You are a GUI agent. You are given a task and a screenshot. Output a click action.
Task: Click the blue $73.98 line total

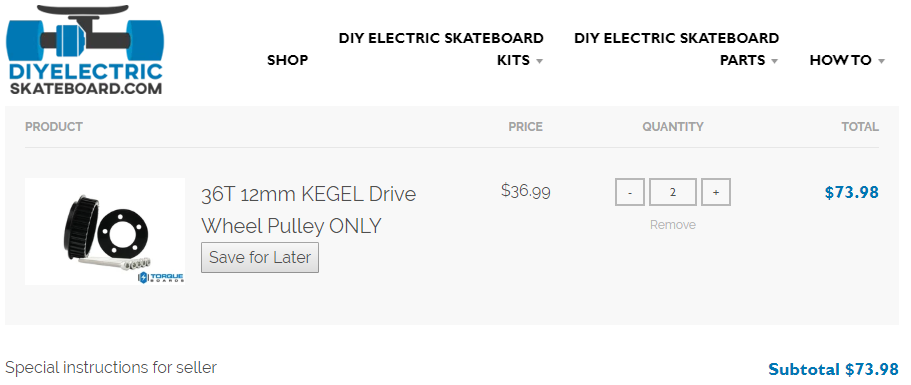(852, 192)
